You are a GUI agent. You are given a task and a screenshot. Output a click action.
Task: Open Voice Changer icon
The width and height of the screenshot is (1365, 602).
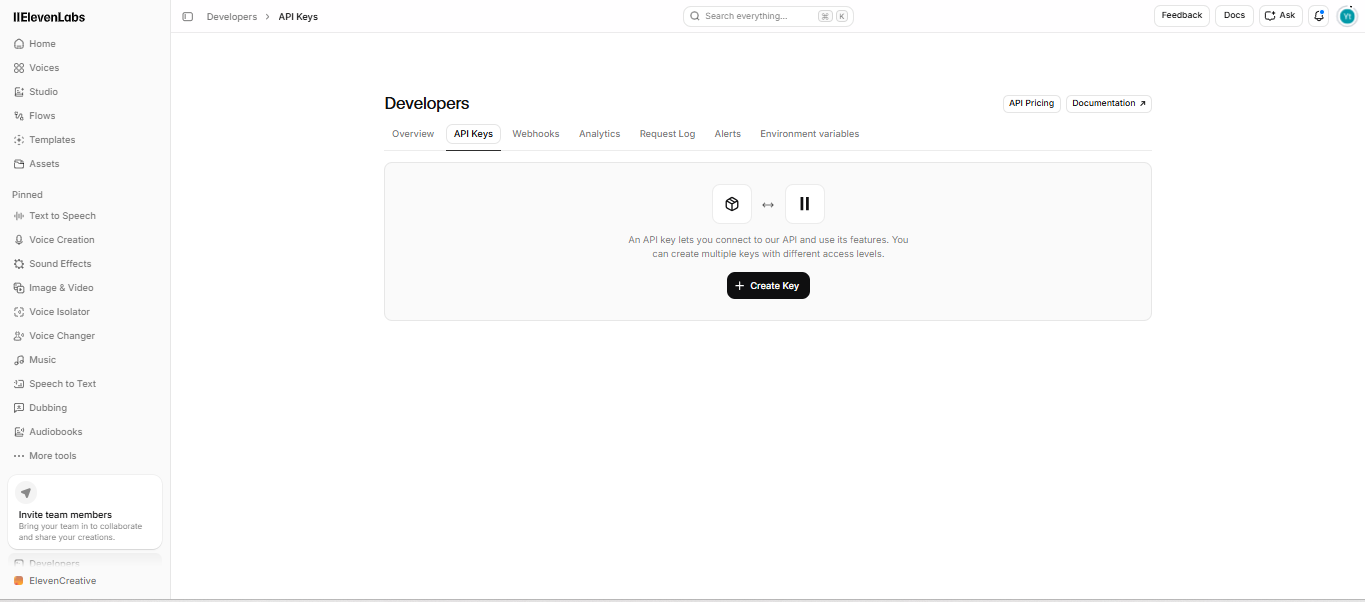coord(19,336)
